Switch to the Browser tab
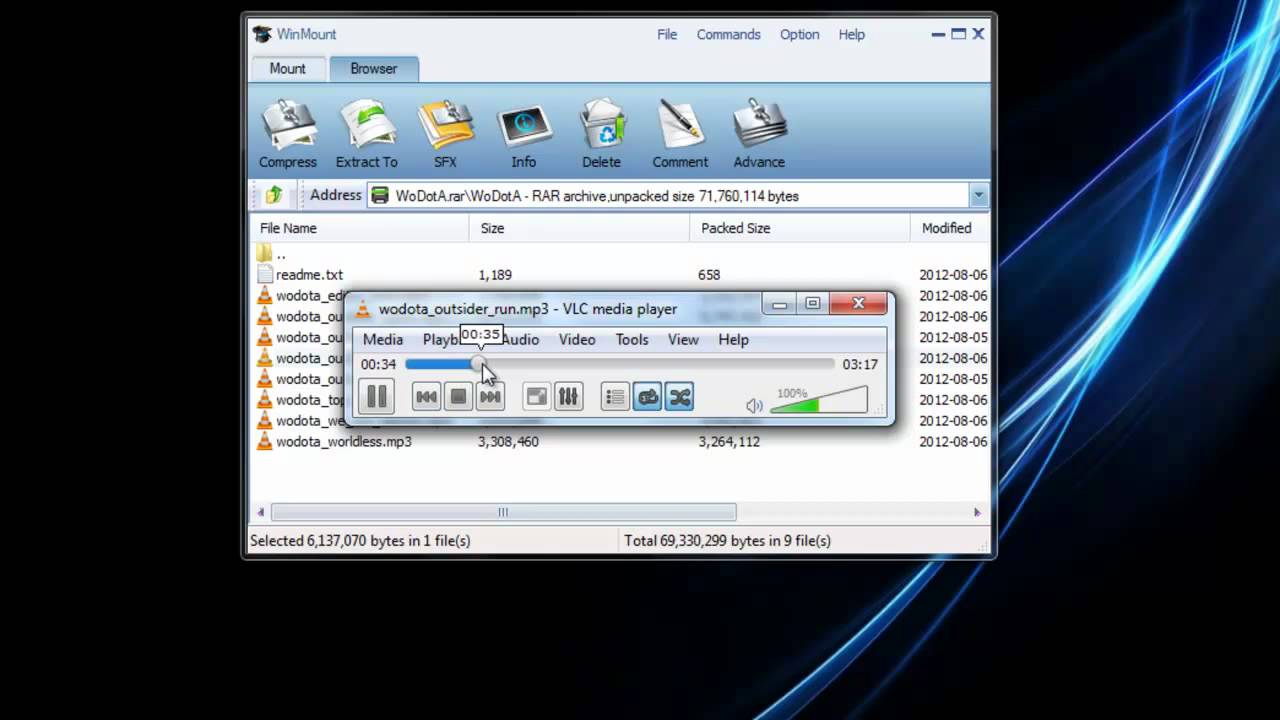Screen dimensions: 1280x720 (x=373, y=68)
